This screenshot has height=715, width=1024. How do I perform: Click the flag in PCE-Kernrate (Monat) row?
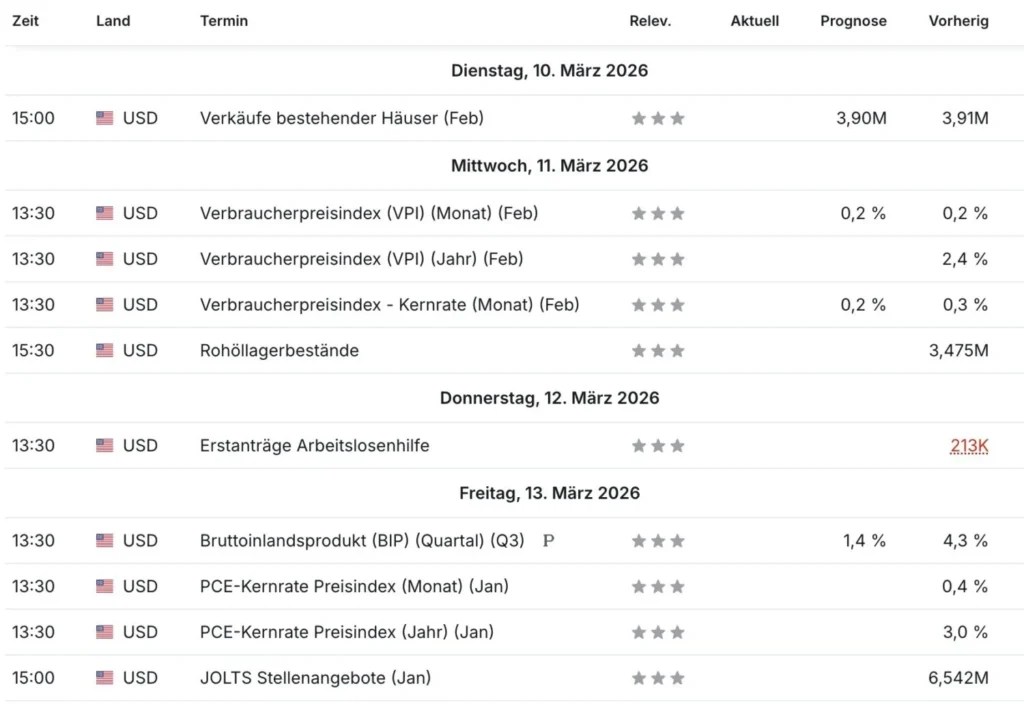[104, 586]
